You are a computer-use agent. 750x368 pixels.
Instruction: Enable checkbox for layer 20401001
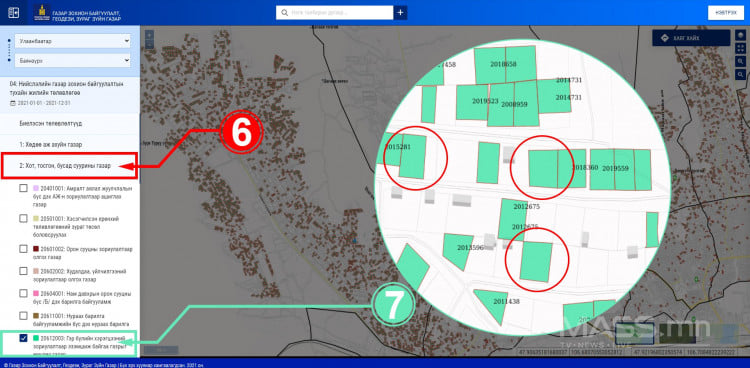click(x=23, y=188)
